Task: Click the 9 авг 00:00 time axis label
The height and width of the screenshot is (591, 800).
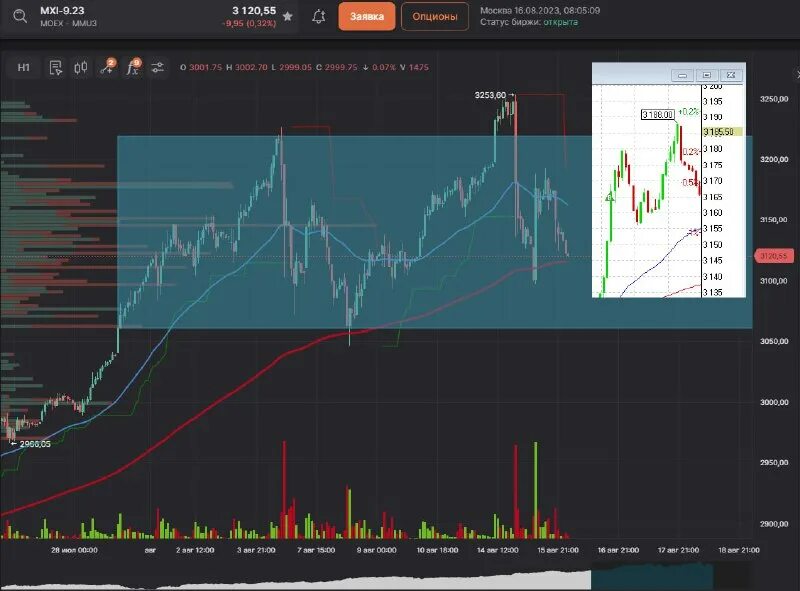Action: tap(377, 550)
